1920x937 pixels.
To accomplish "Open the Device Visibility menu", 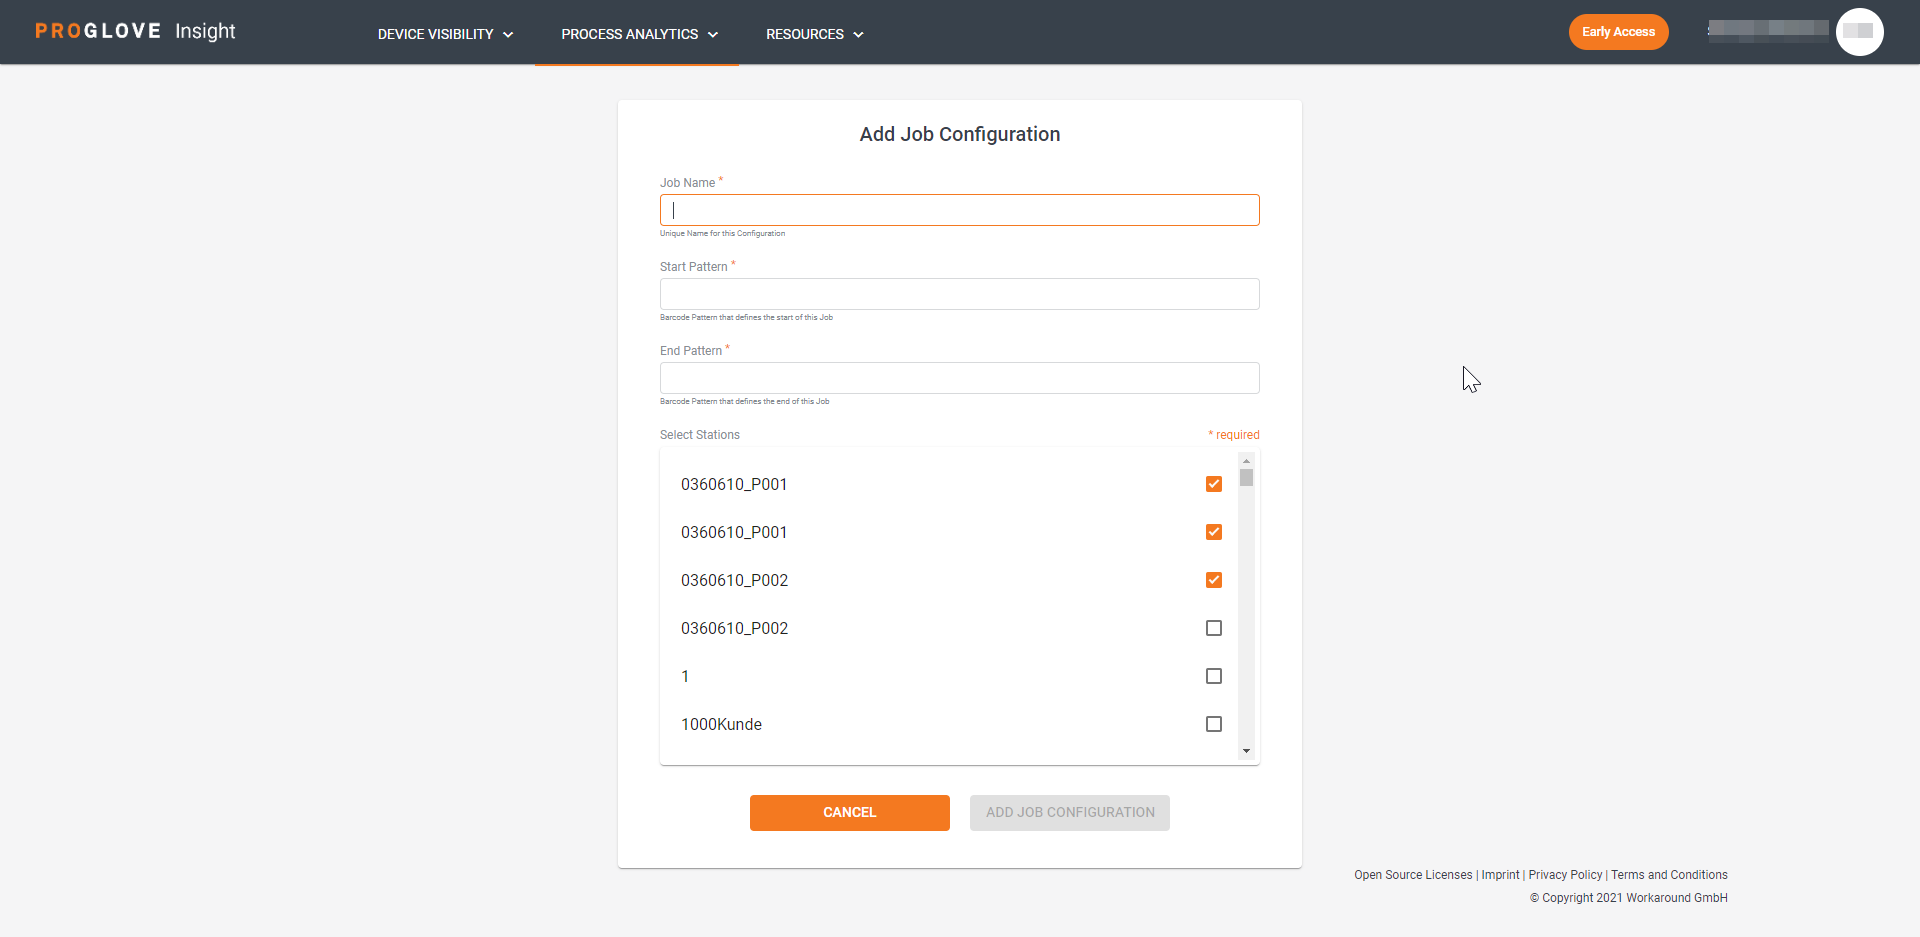I will coord(445,34).
